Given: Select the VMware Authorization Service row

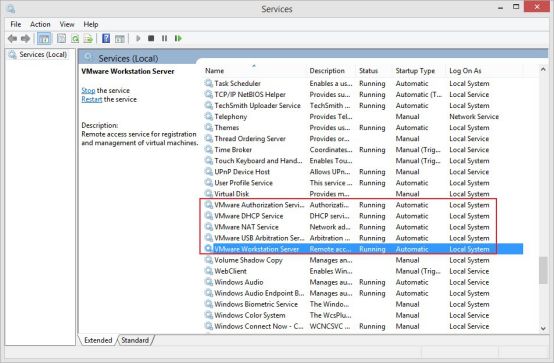Looking at the screenshot, I should 363,205.
